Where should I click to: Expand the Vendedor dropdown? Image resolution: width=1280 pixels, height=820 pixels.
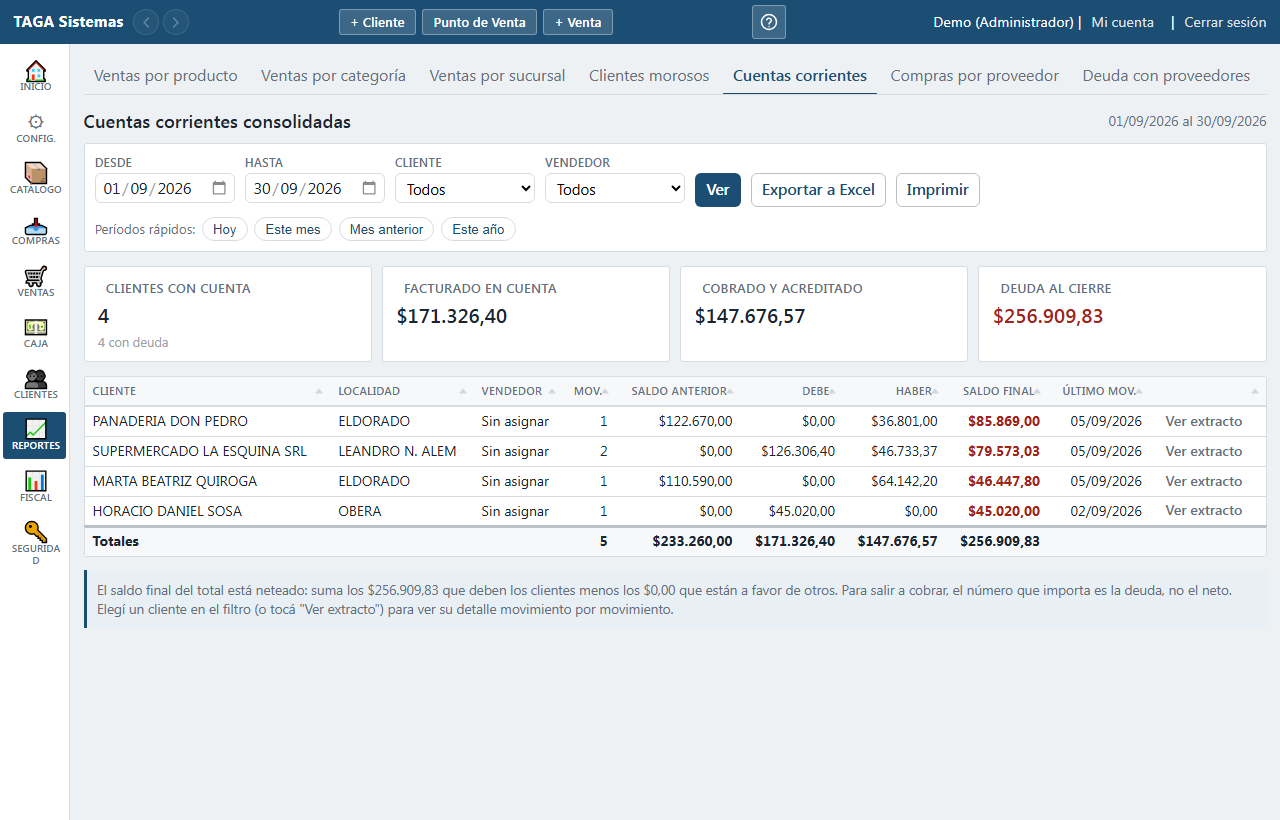(615, 188)
